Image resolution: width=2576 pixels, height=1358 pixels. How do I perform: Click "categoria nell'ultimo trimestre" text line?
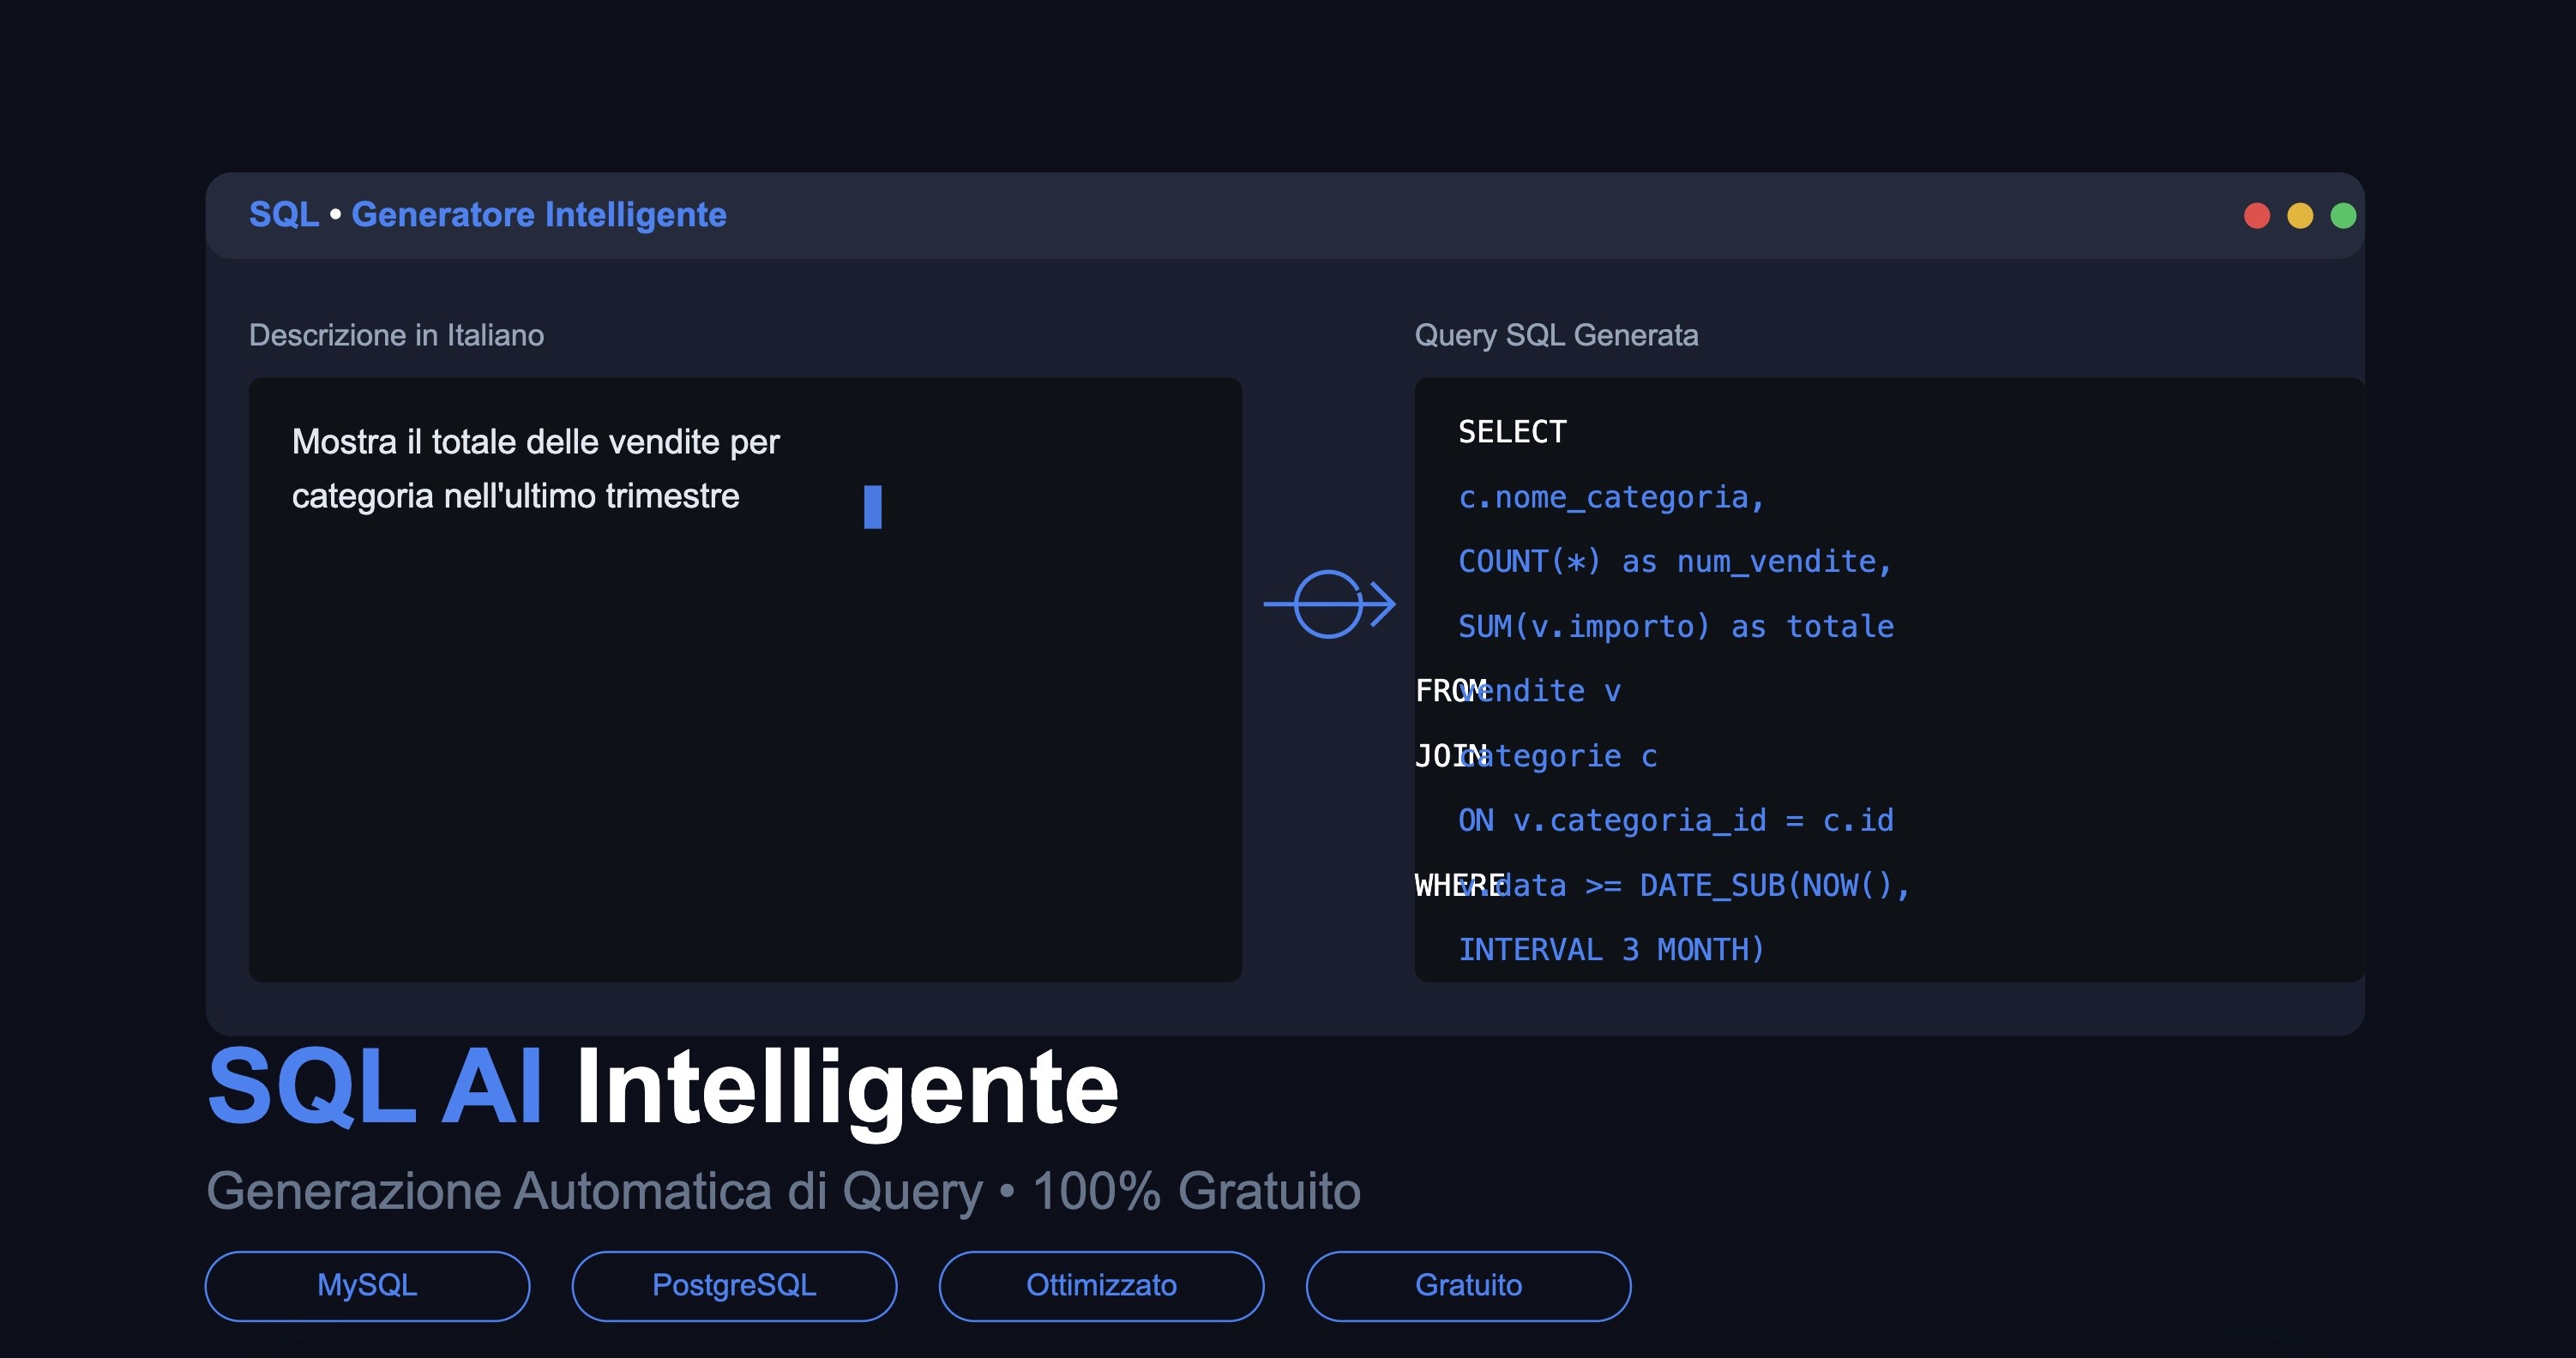(x=515, y=496)
